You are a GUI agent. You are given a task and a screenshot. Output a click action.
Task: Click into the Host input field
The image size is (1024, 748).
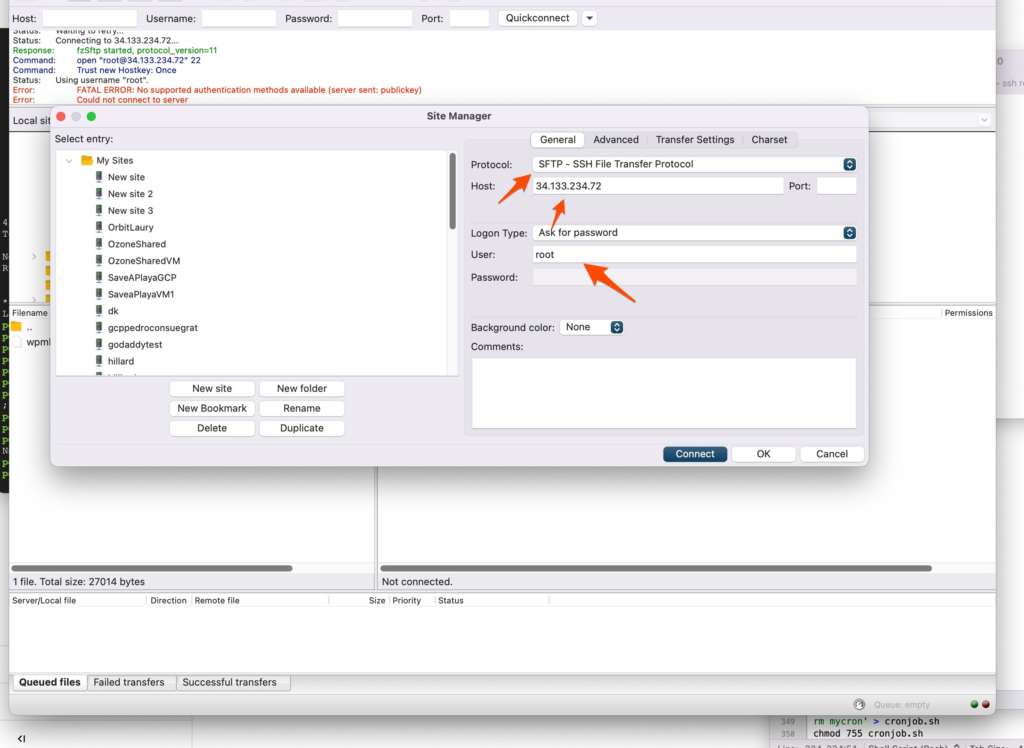(x=656, y=186)
